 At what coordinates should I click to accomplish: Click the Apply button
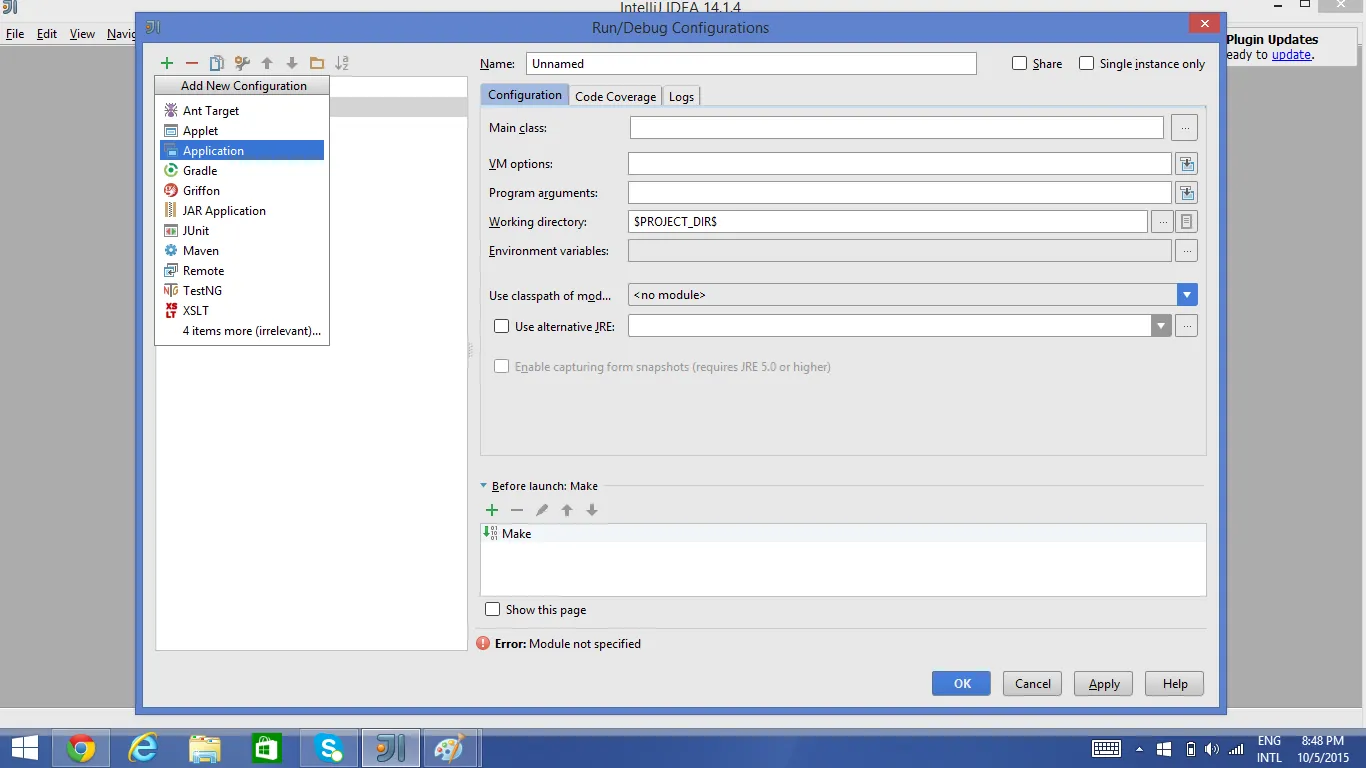(x=1104, y=684)
